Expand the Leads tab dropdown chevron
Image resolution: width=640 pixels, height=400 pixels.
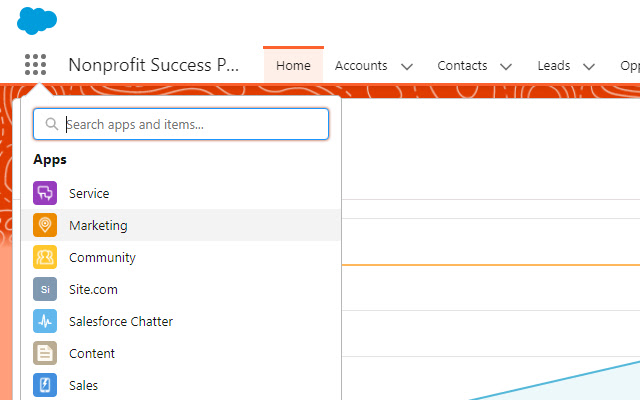[589, 67]
